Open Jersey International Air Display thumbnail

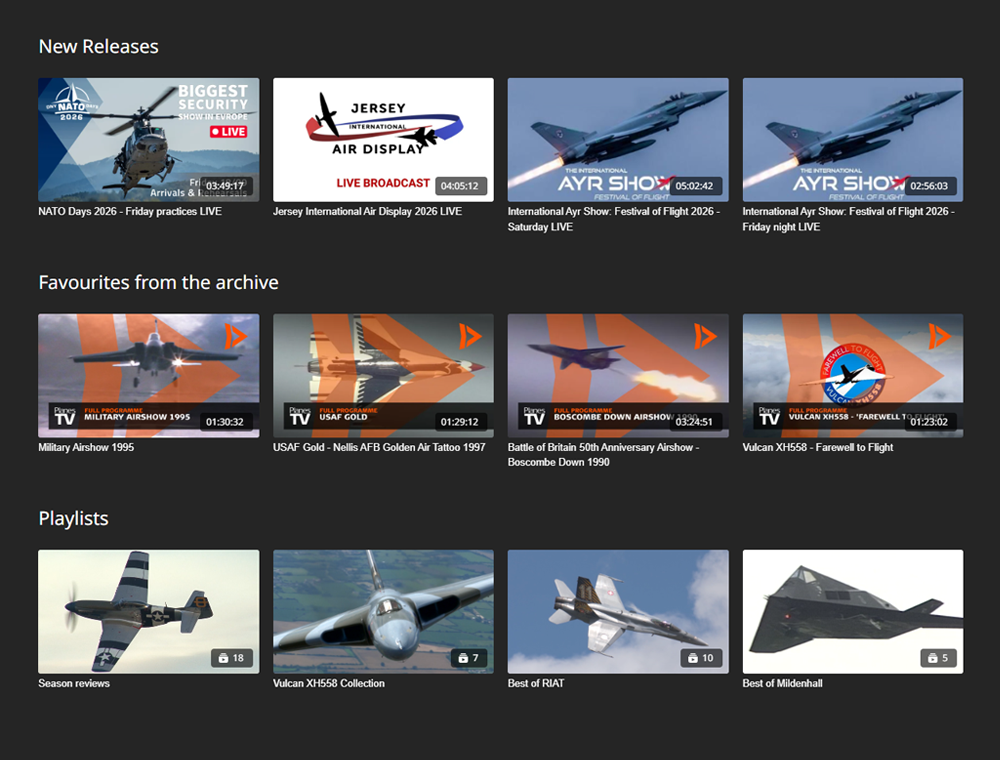(383, 140)
